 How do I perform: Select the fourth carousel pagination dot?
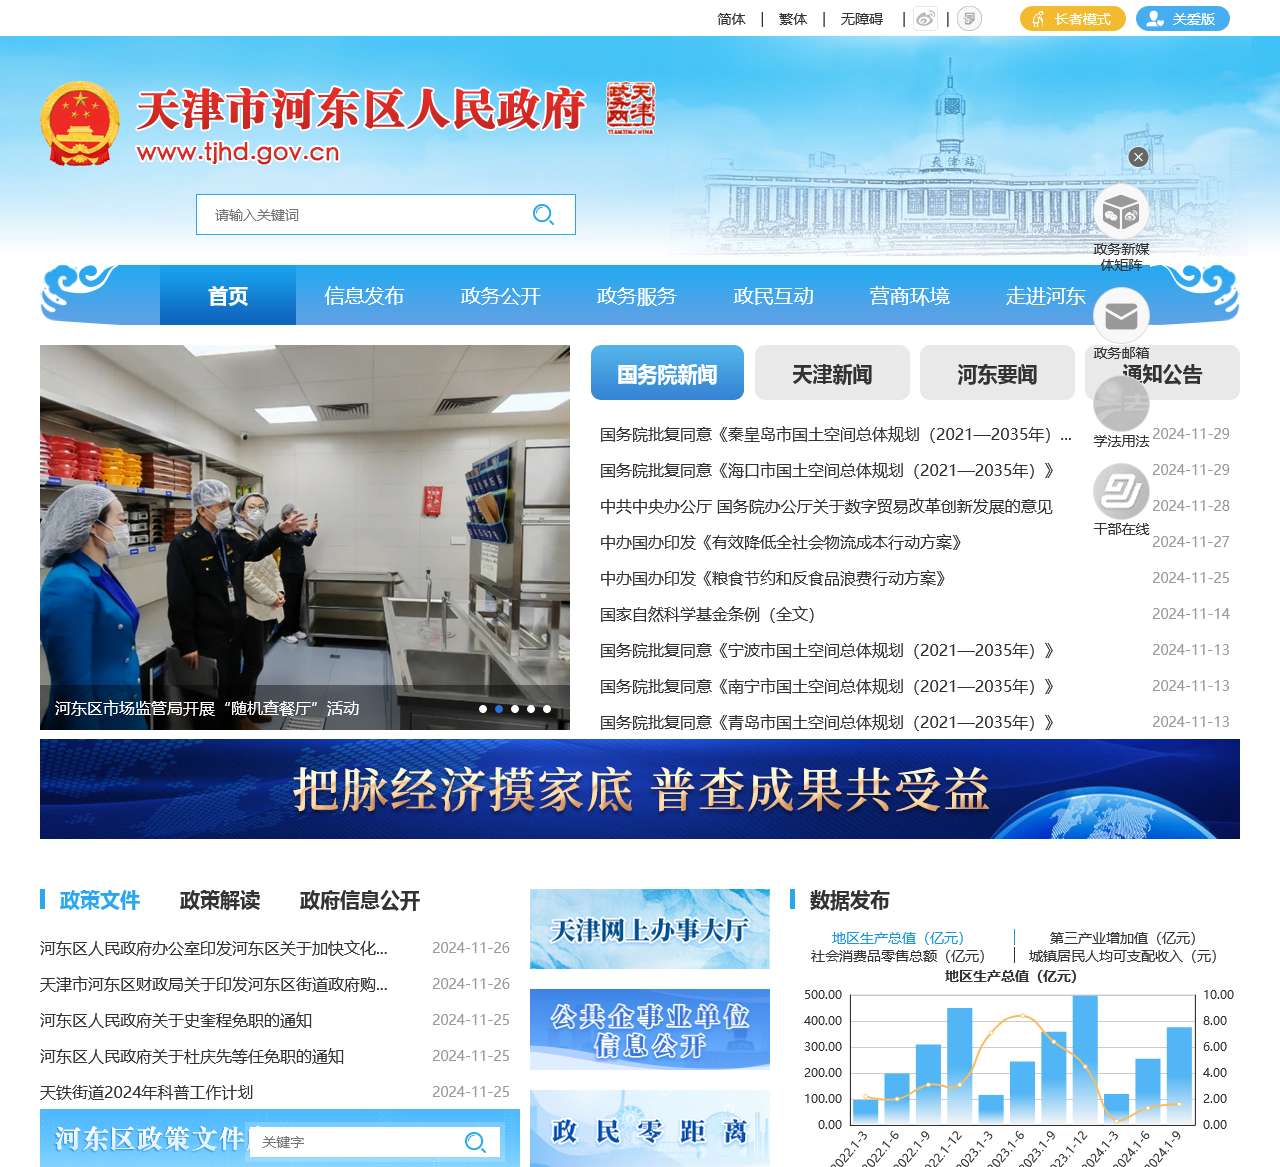point(531,709)
